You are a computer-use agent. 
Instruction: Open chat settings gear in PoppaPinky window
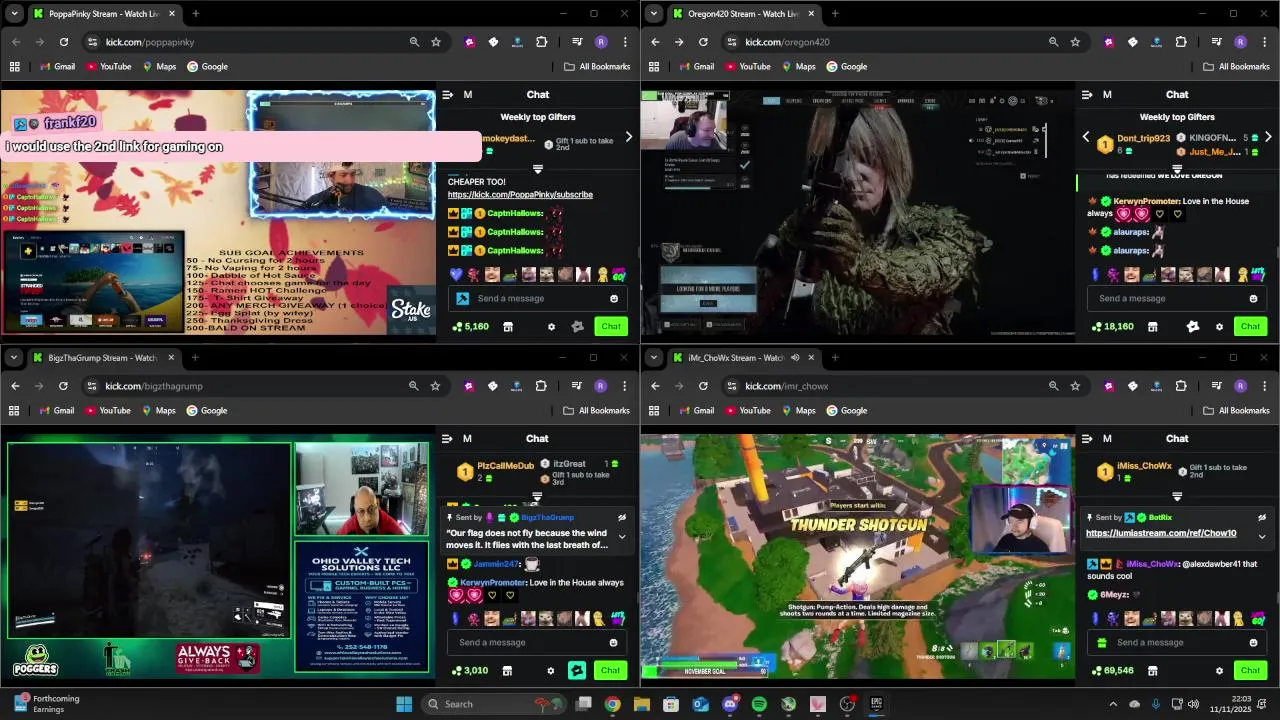click(x=551, y=326)
